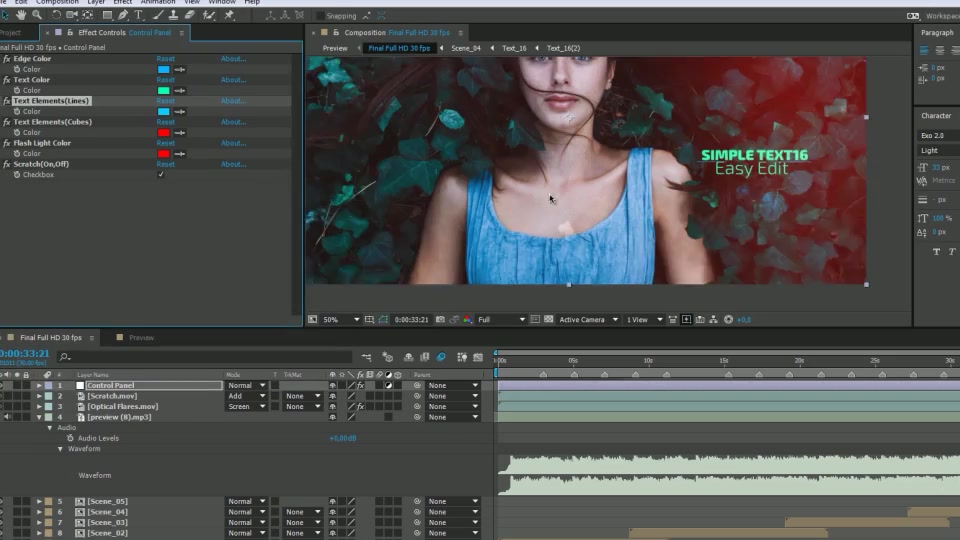
Task: Click About for Text Color effect
Action: [x=233, y=80]
